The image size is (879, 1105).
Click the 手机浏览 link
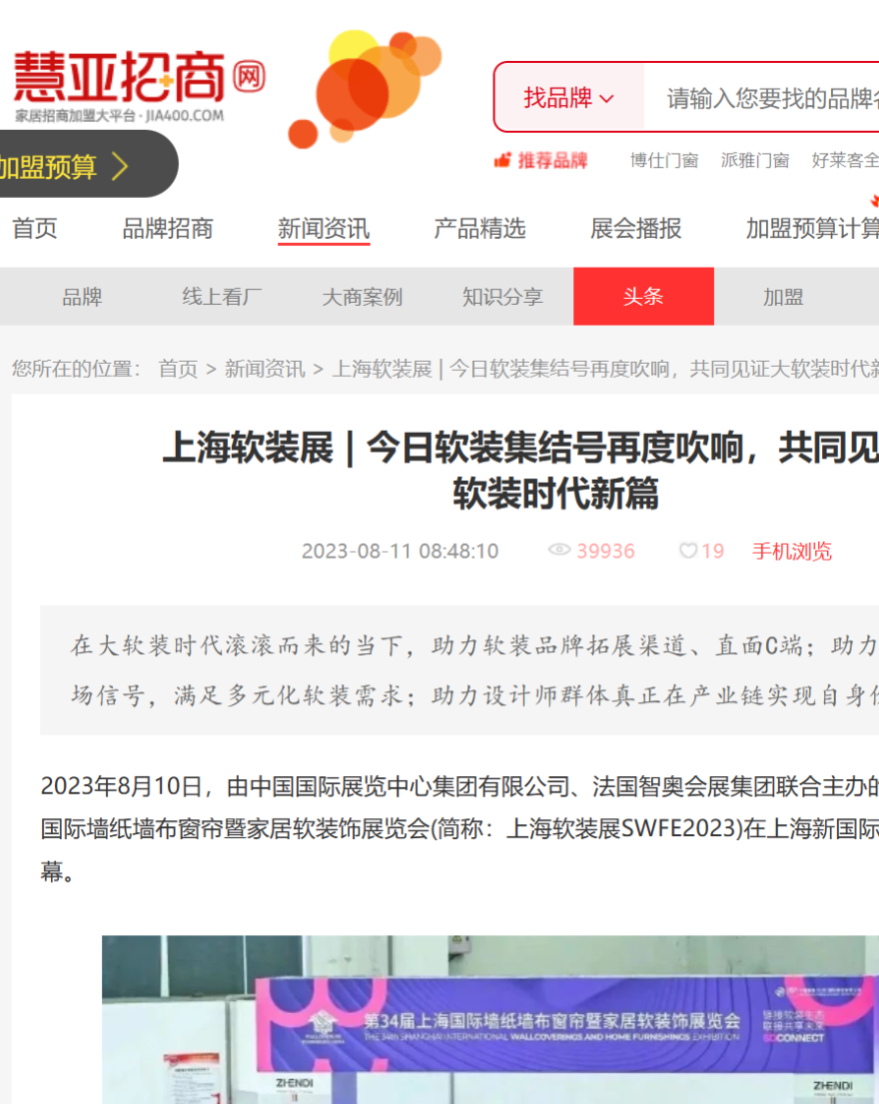[791, 551]
